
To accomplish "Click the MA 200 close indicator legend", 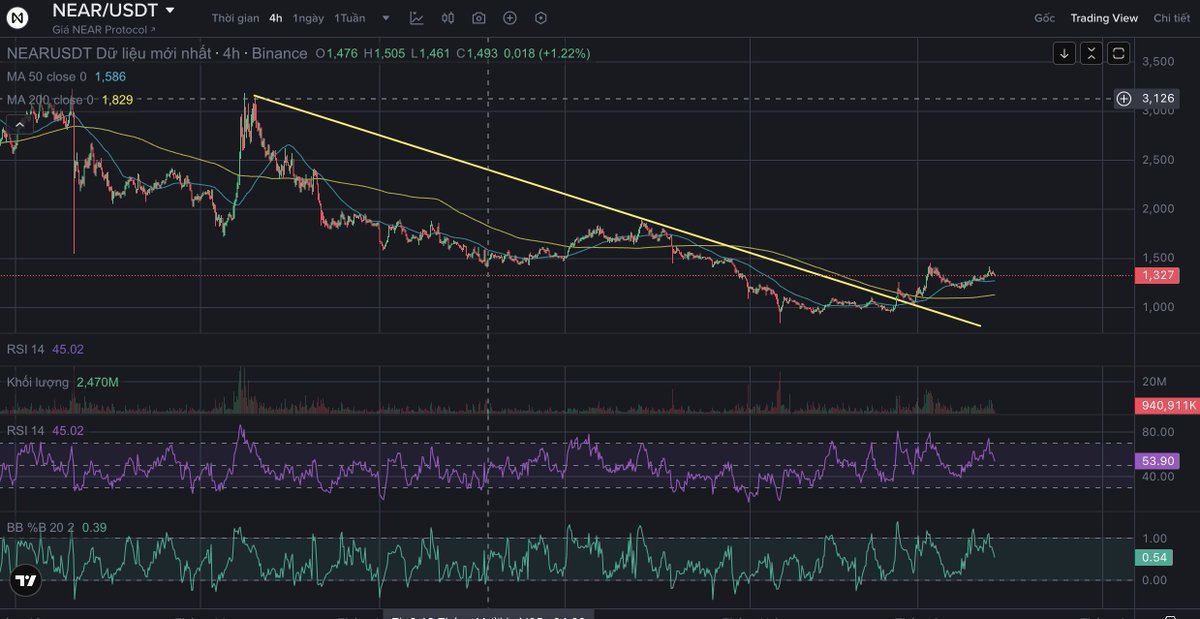I will tap(50, 100).
